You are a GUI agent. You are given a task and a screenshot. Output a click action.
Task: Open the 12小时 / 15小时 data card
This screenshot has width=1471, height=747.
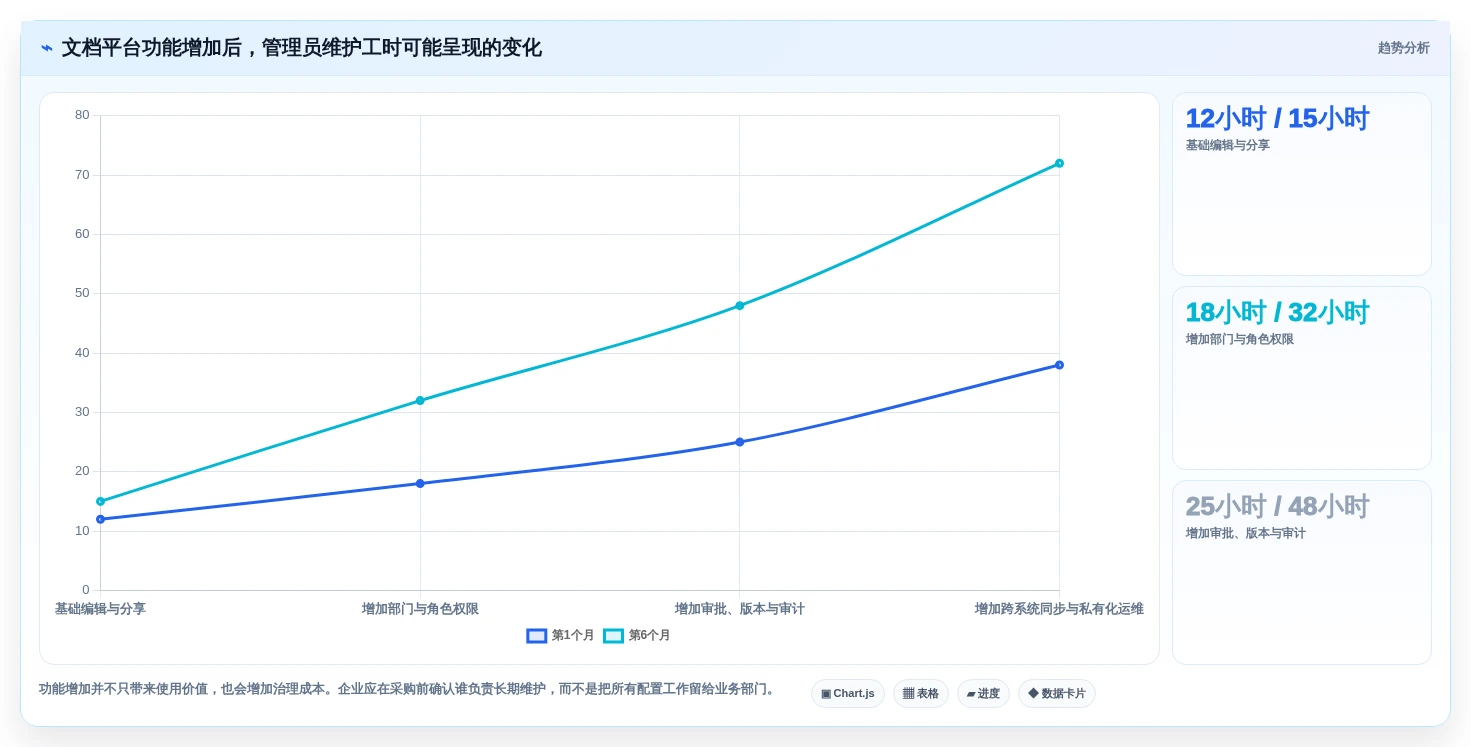(1301, 184)
